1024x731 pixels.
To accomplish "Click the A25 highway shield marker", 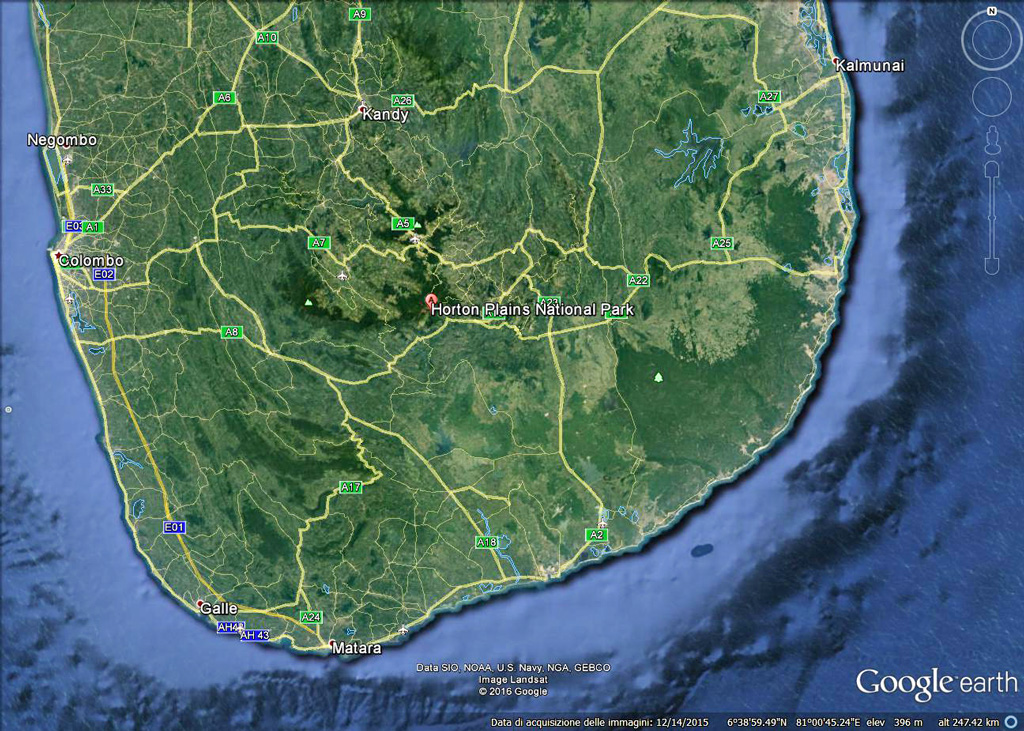I will click(722, 243).
